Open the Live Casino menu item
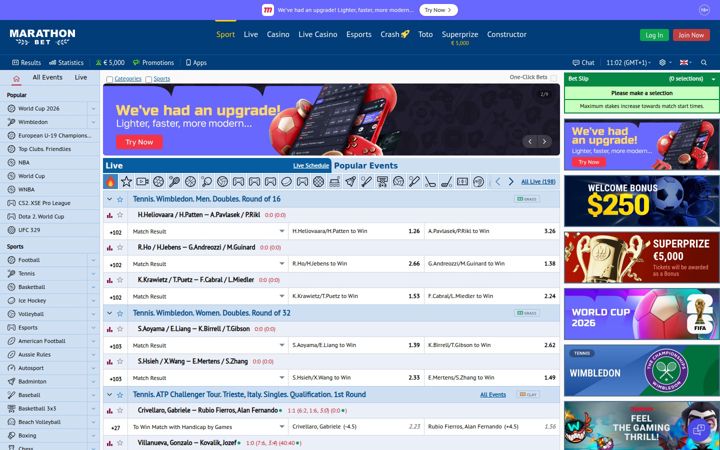 pos(318,34)
